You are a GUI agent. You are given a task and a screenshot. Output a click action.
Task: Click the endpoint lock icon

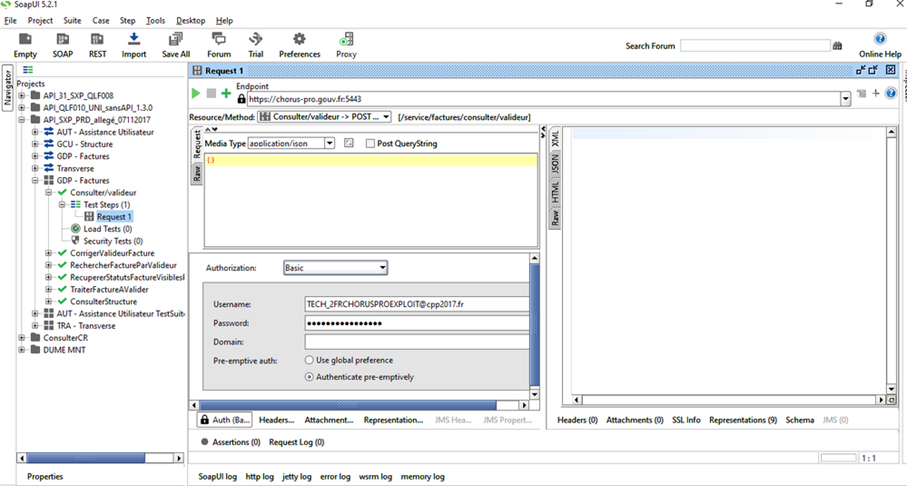pos(242,98)
